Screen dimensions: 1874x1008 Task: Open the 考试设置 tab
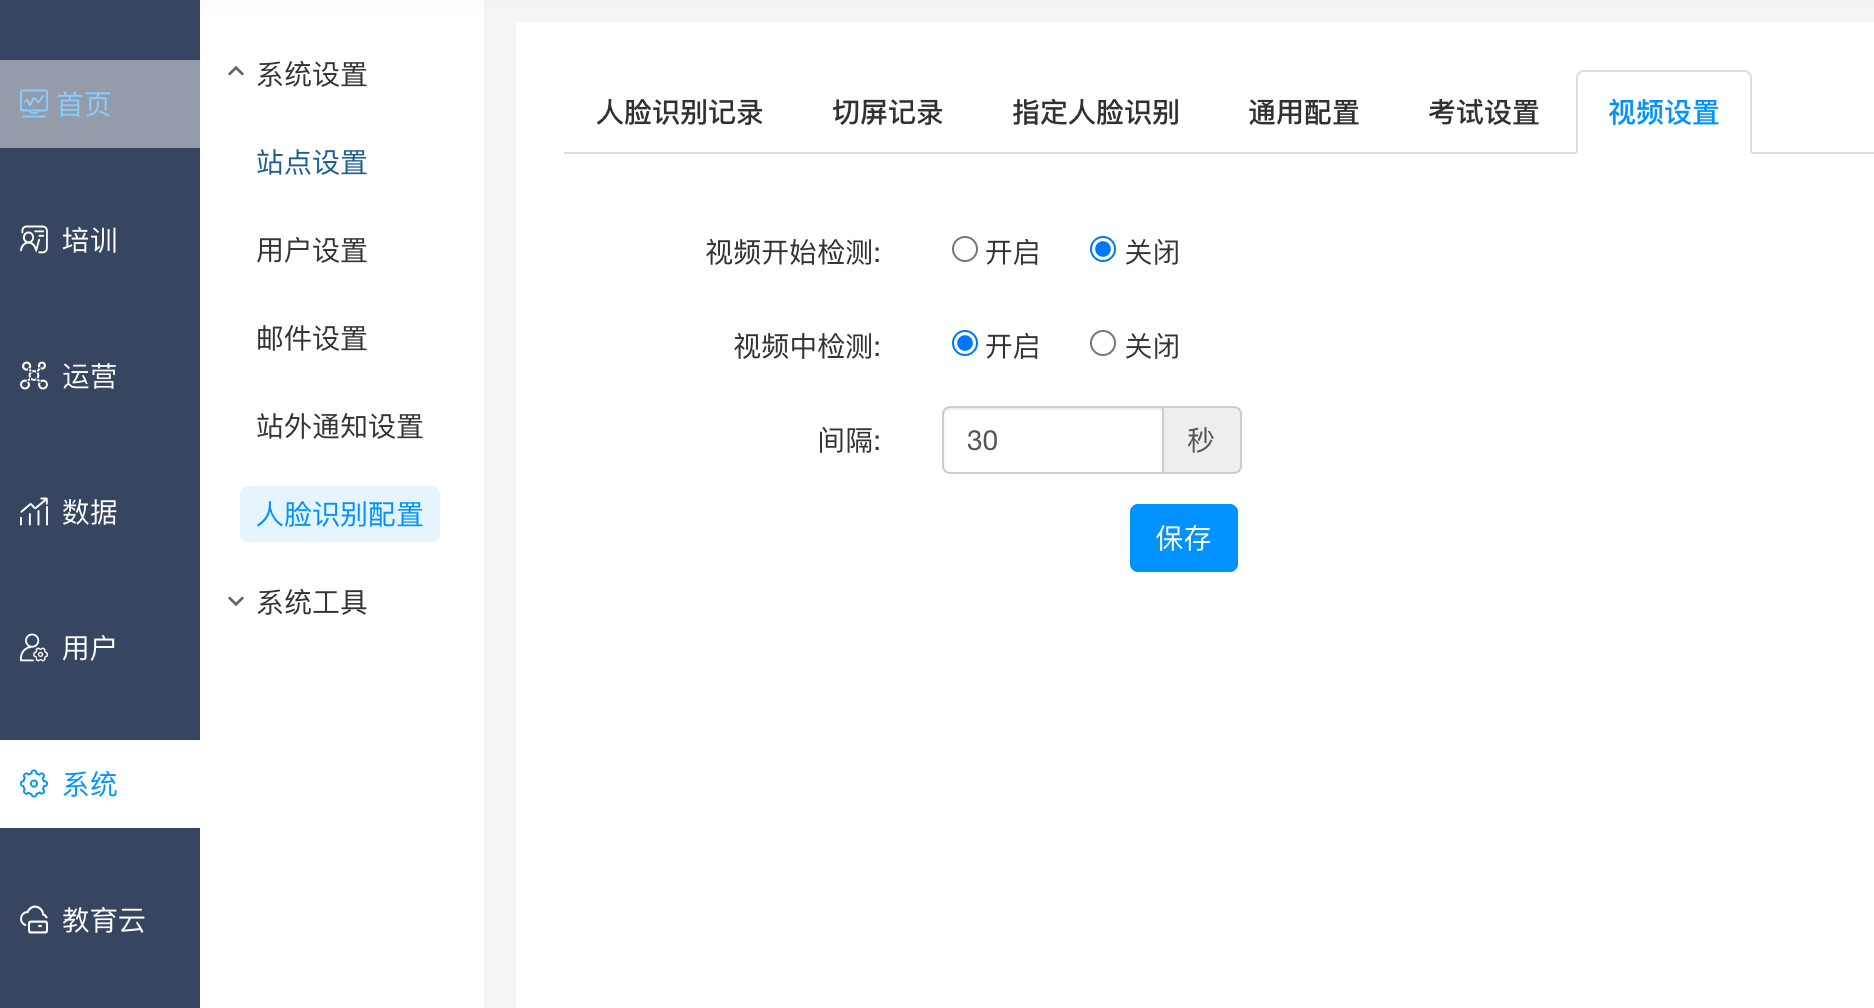(1483, 113)
